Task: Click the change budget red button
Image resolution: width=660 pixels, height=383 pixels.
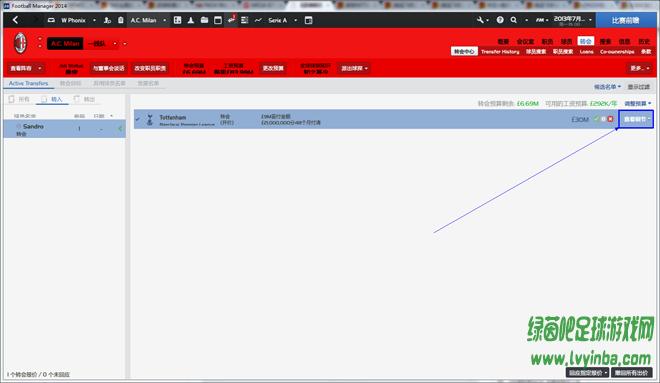Action: click(273, 68)
